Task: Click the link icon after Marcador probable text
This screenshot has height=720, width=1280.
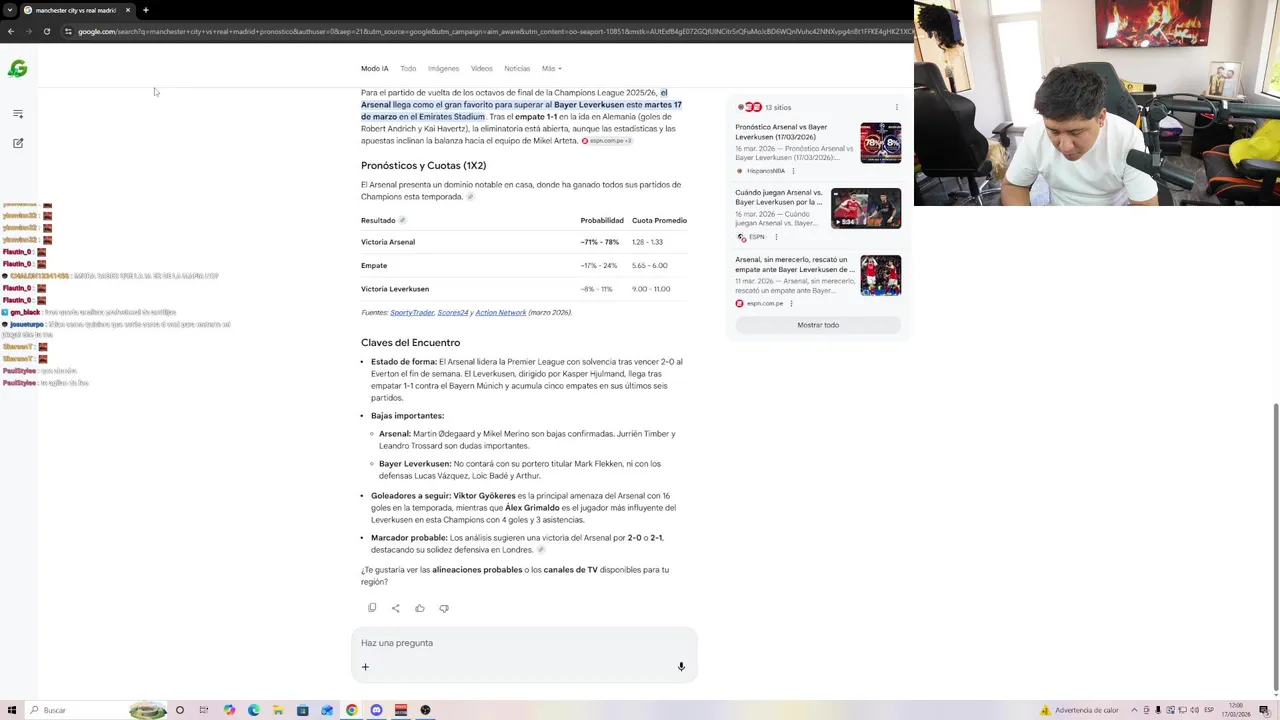Action: coord(541,550)
